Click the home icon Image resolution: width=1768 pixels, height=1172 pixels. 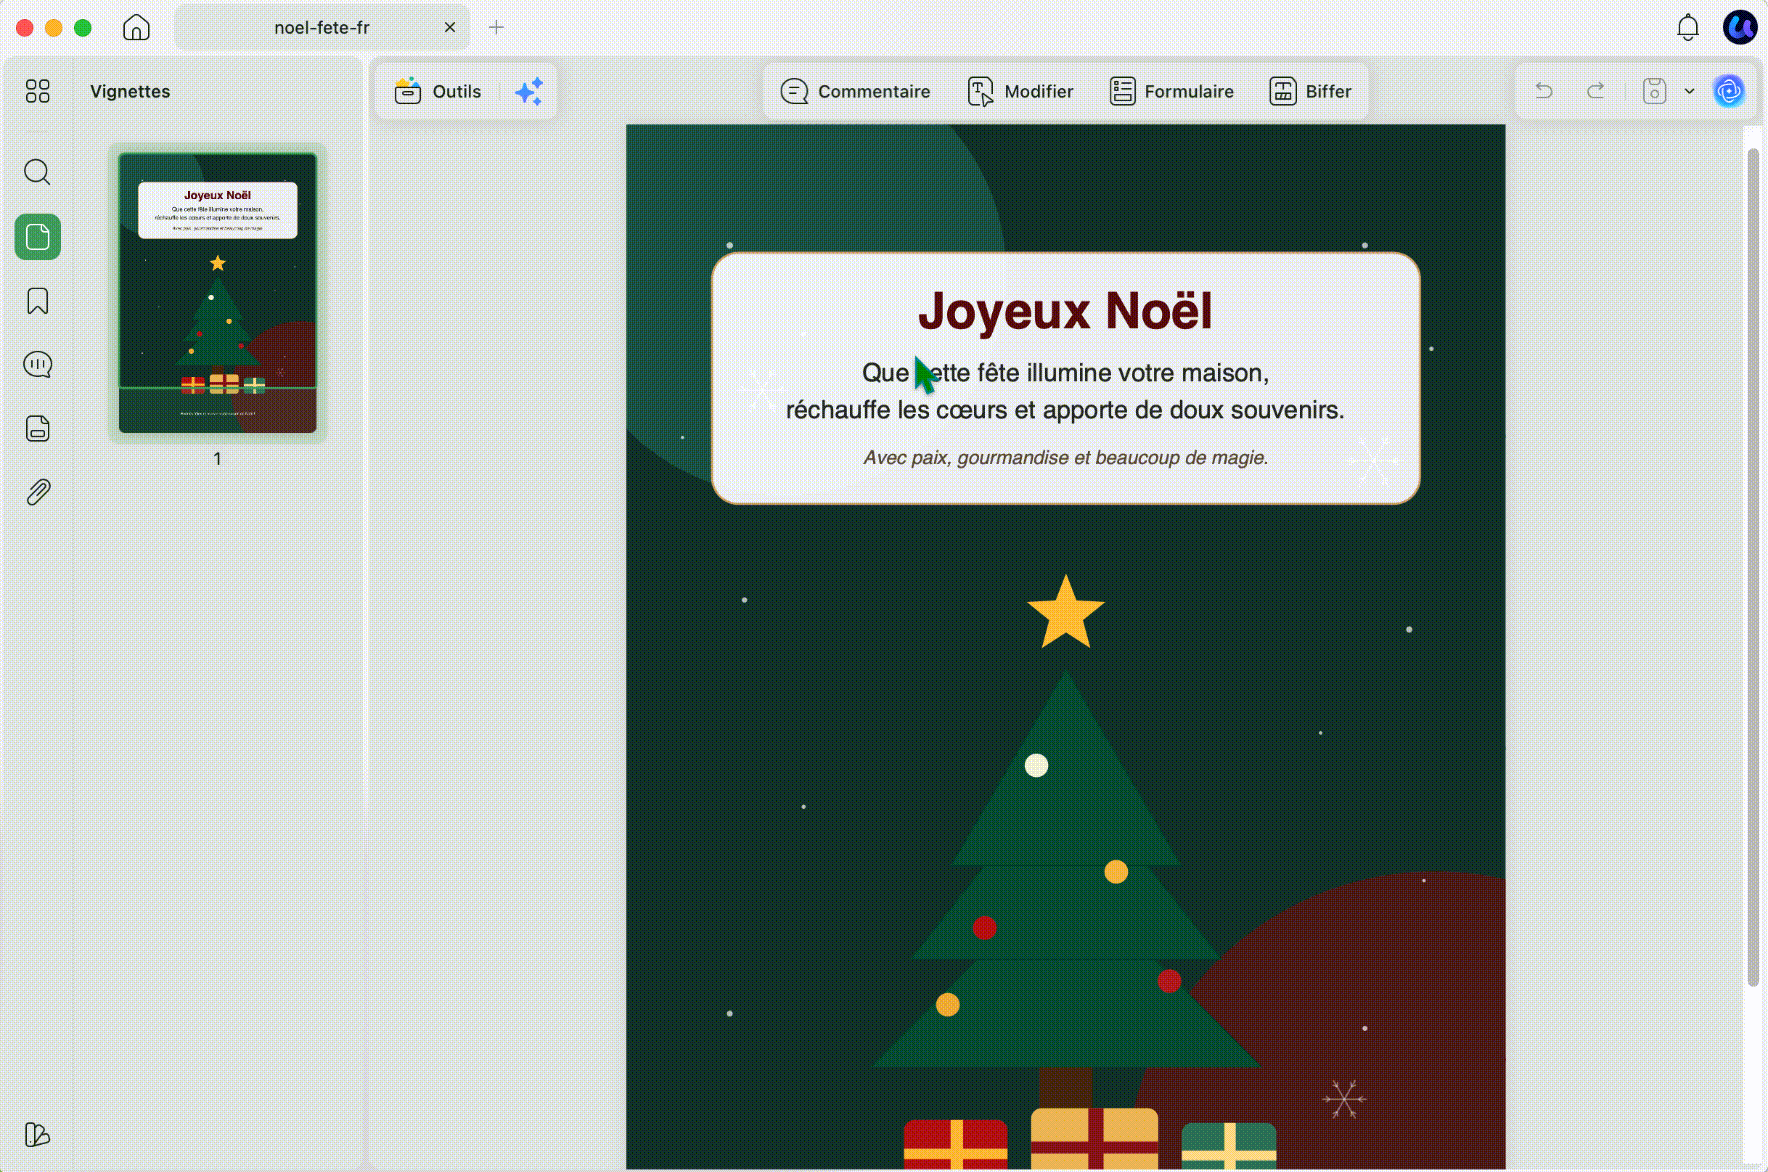136,27
